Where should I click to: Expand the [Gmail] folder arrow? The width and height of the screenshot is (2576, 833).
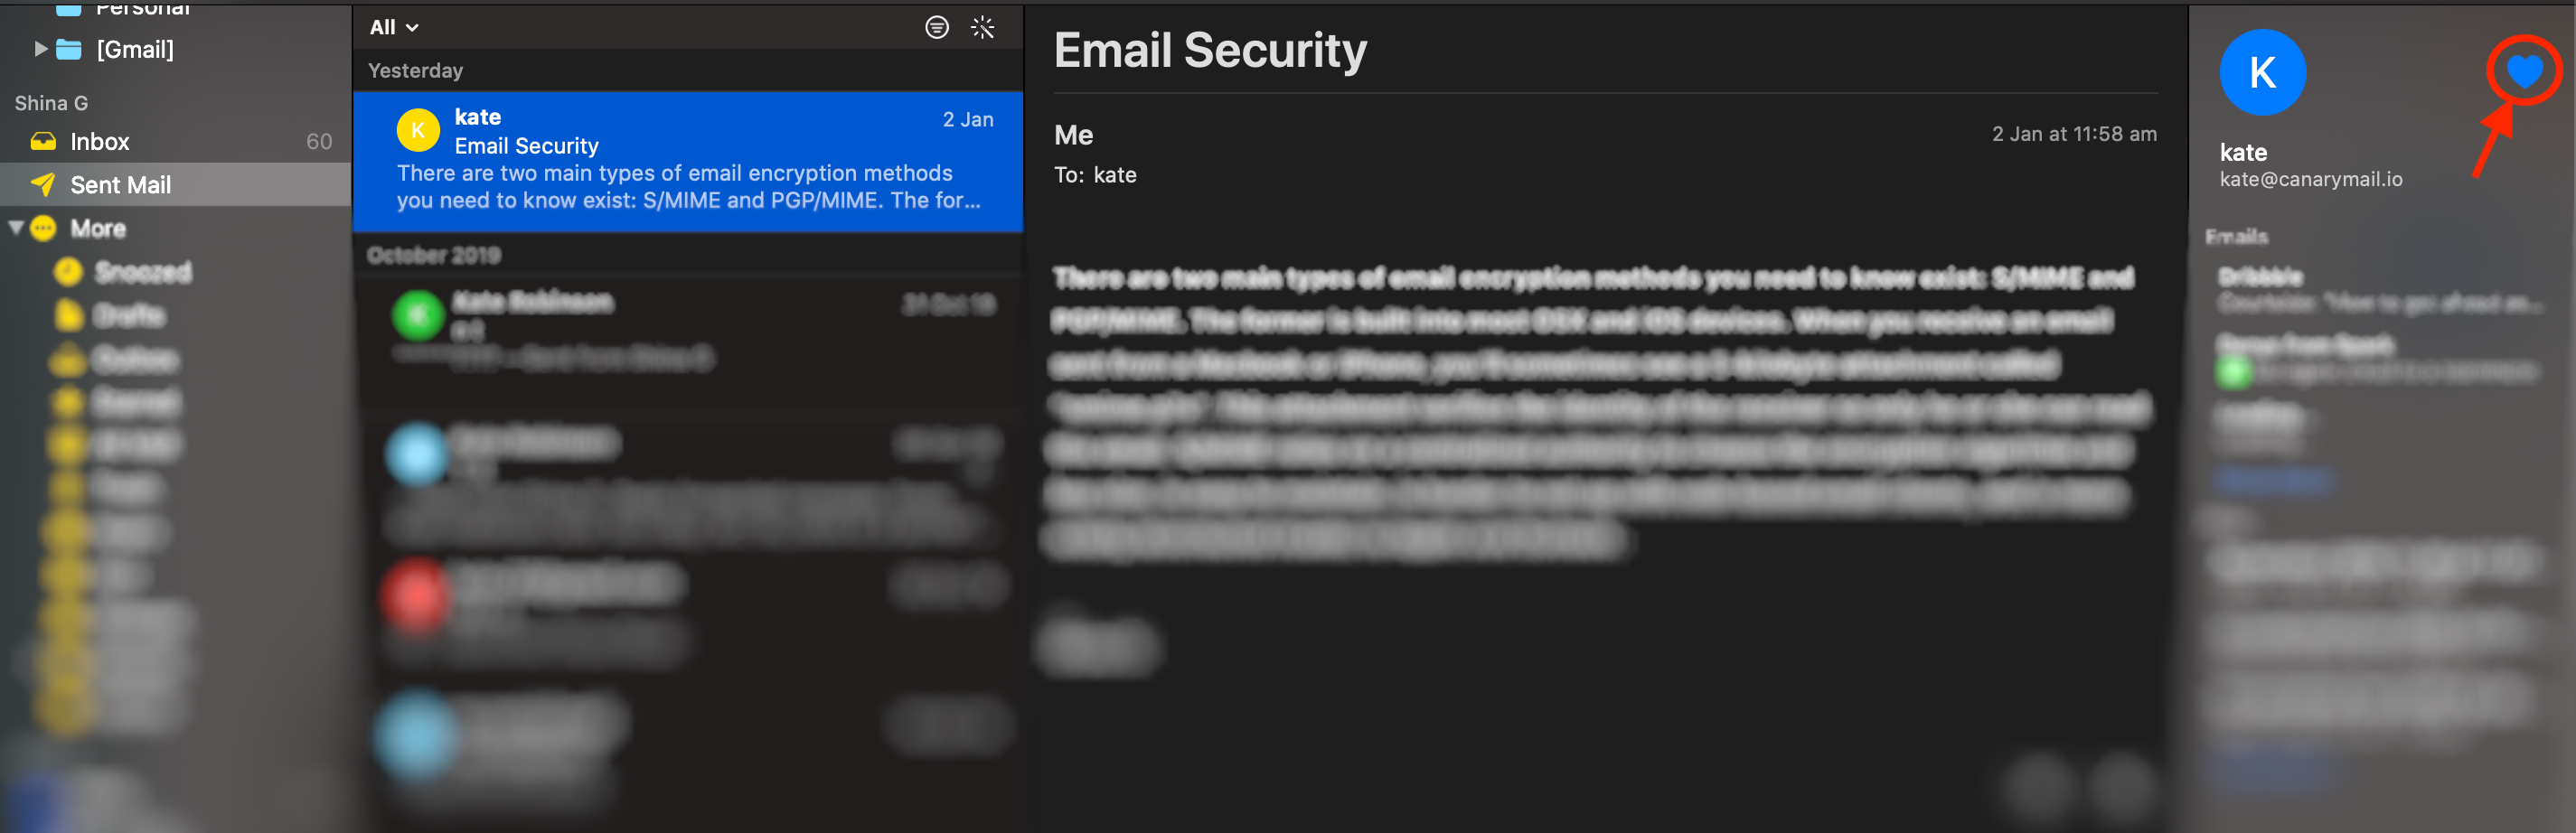(x=41, y=48)
